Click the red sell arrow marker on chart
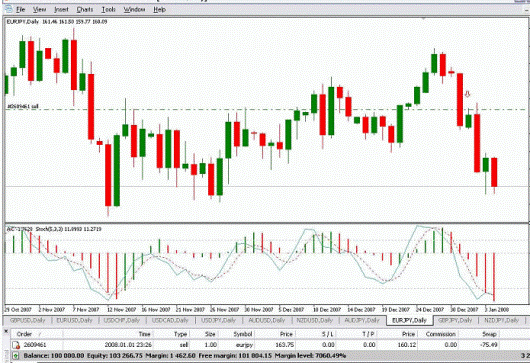530x363 pixels. tap(467, 94)
